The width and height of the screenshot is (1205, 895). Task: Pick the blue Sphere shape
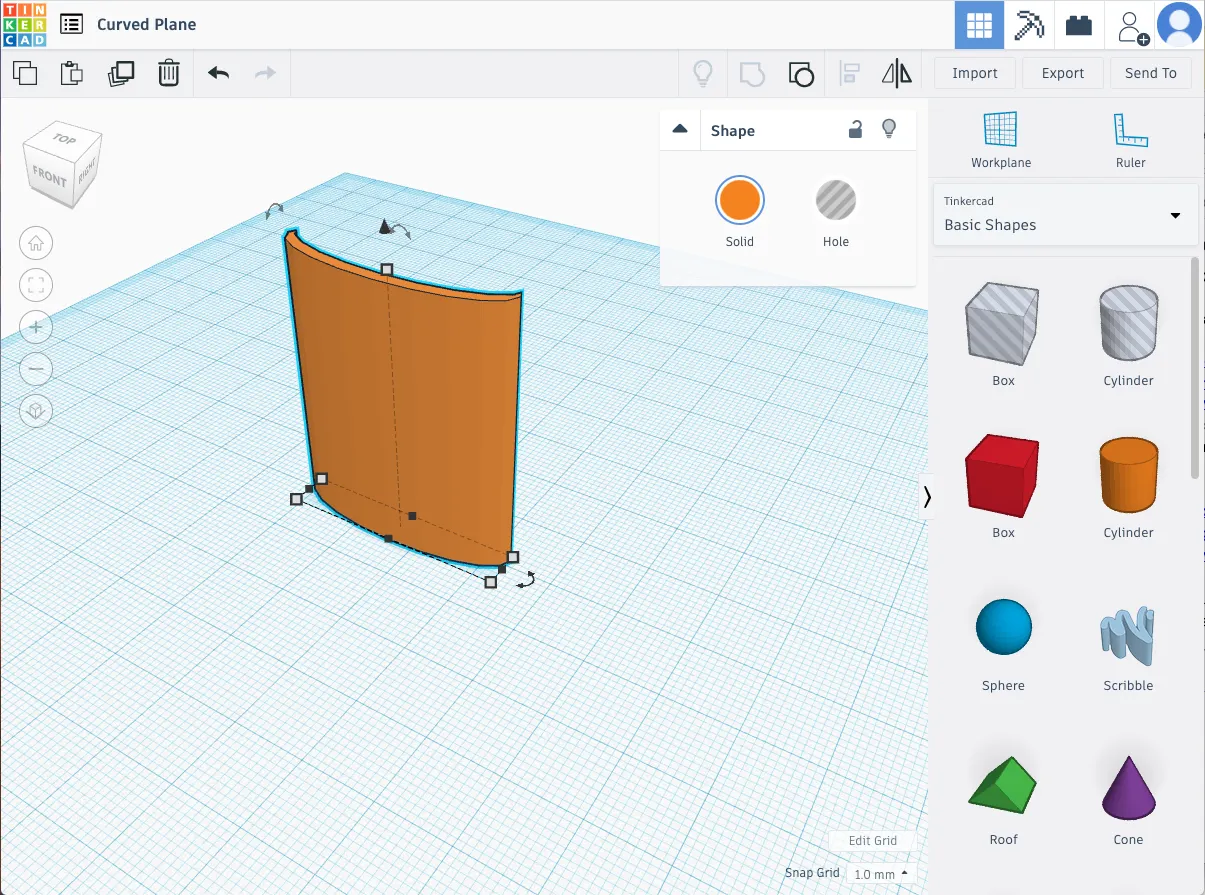pos(1003,627)
